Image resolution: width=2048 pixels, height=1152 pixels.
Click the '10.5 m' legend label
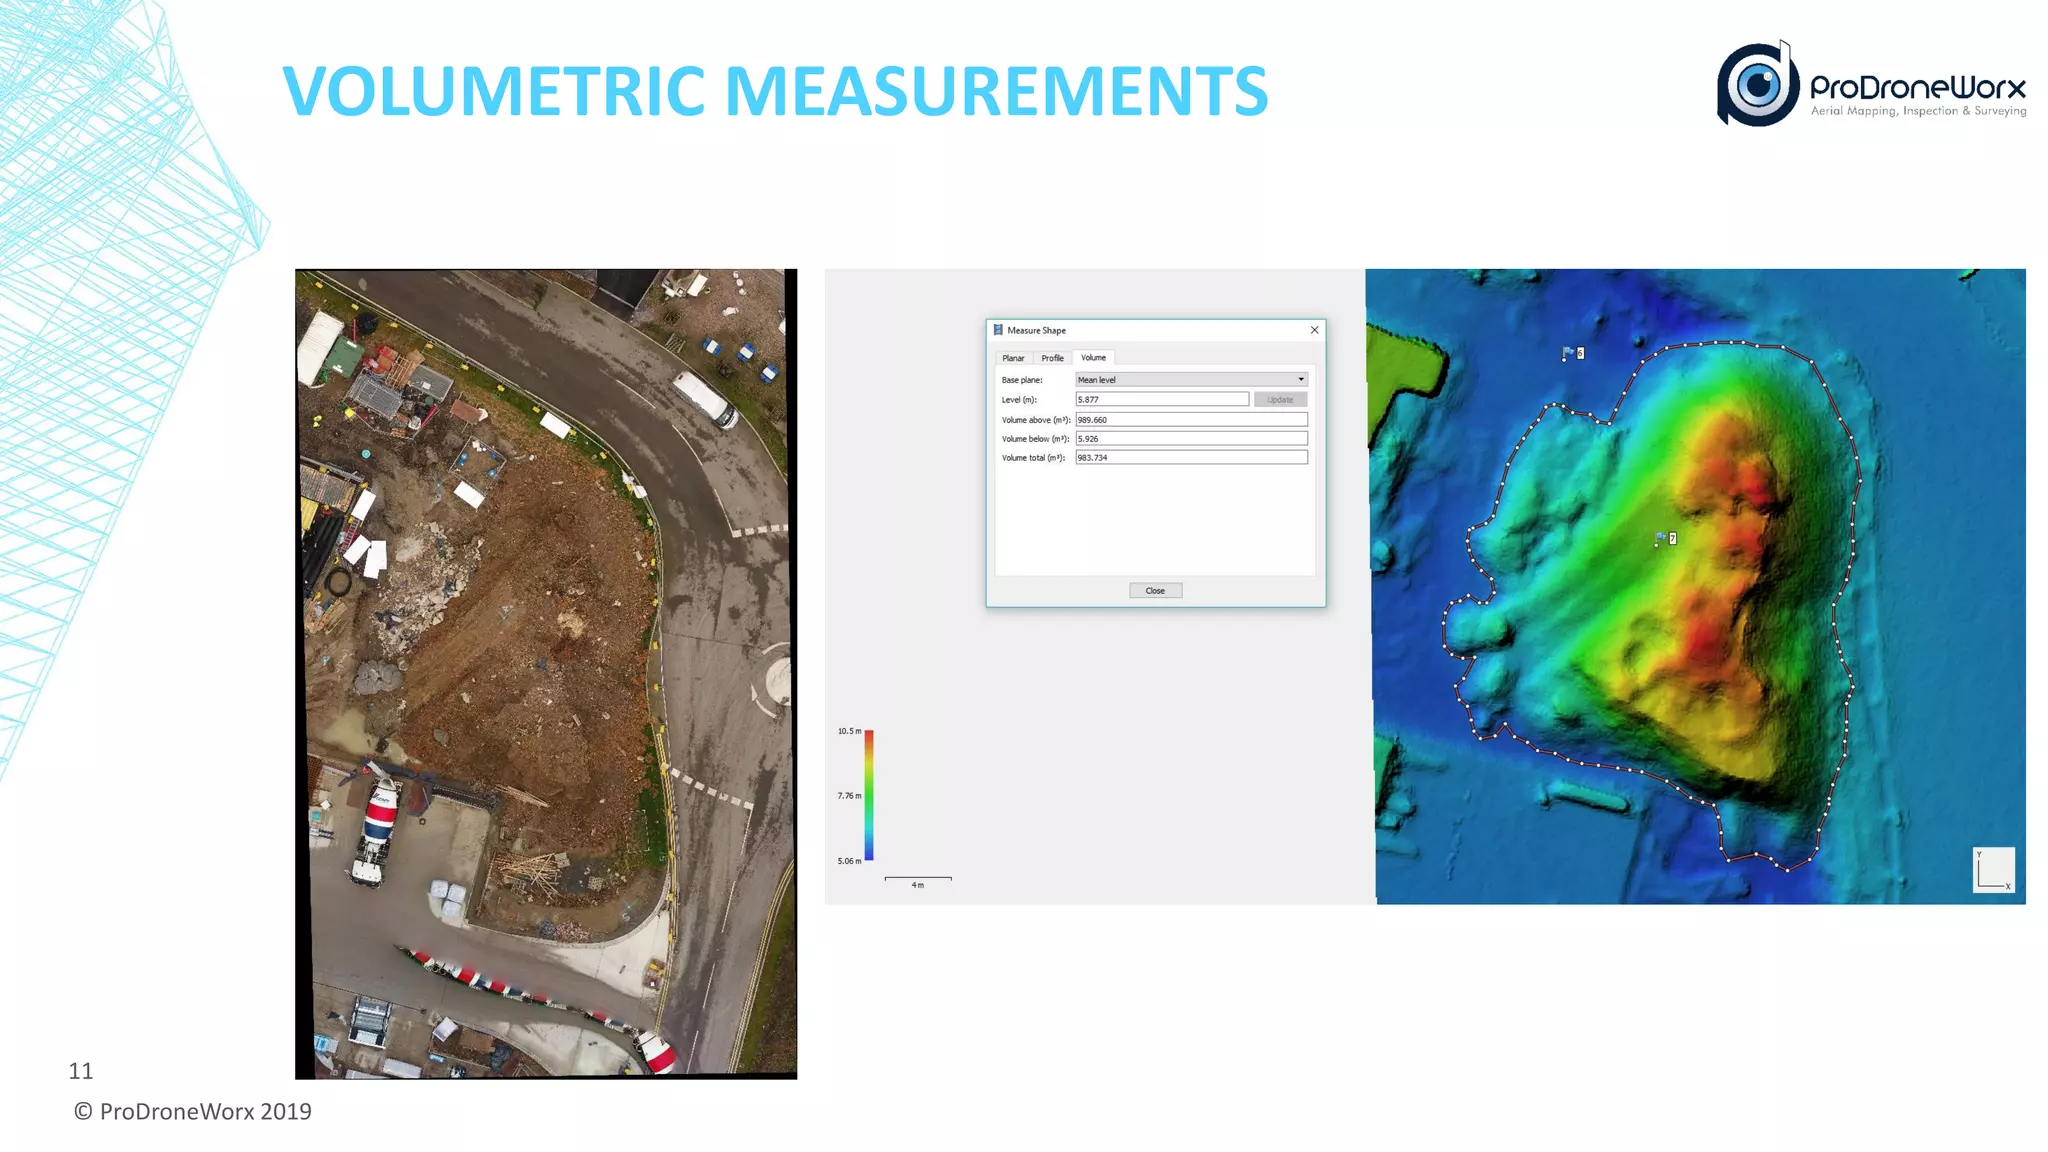pyautogui.click(x=849, y=731)
